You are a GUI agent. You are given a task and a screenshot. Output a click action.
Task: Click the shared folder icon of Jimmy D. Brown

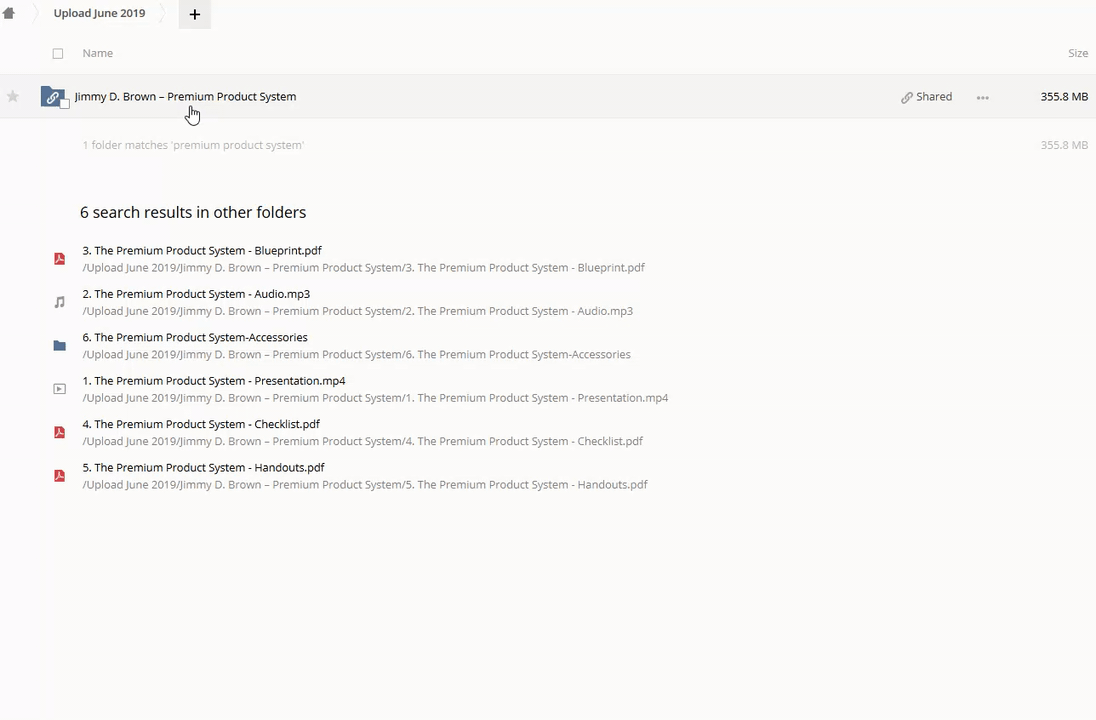tap(52, 96)
